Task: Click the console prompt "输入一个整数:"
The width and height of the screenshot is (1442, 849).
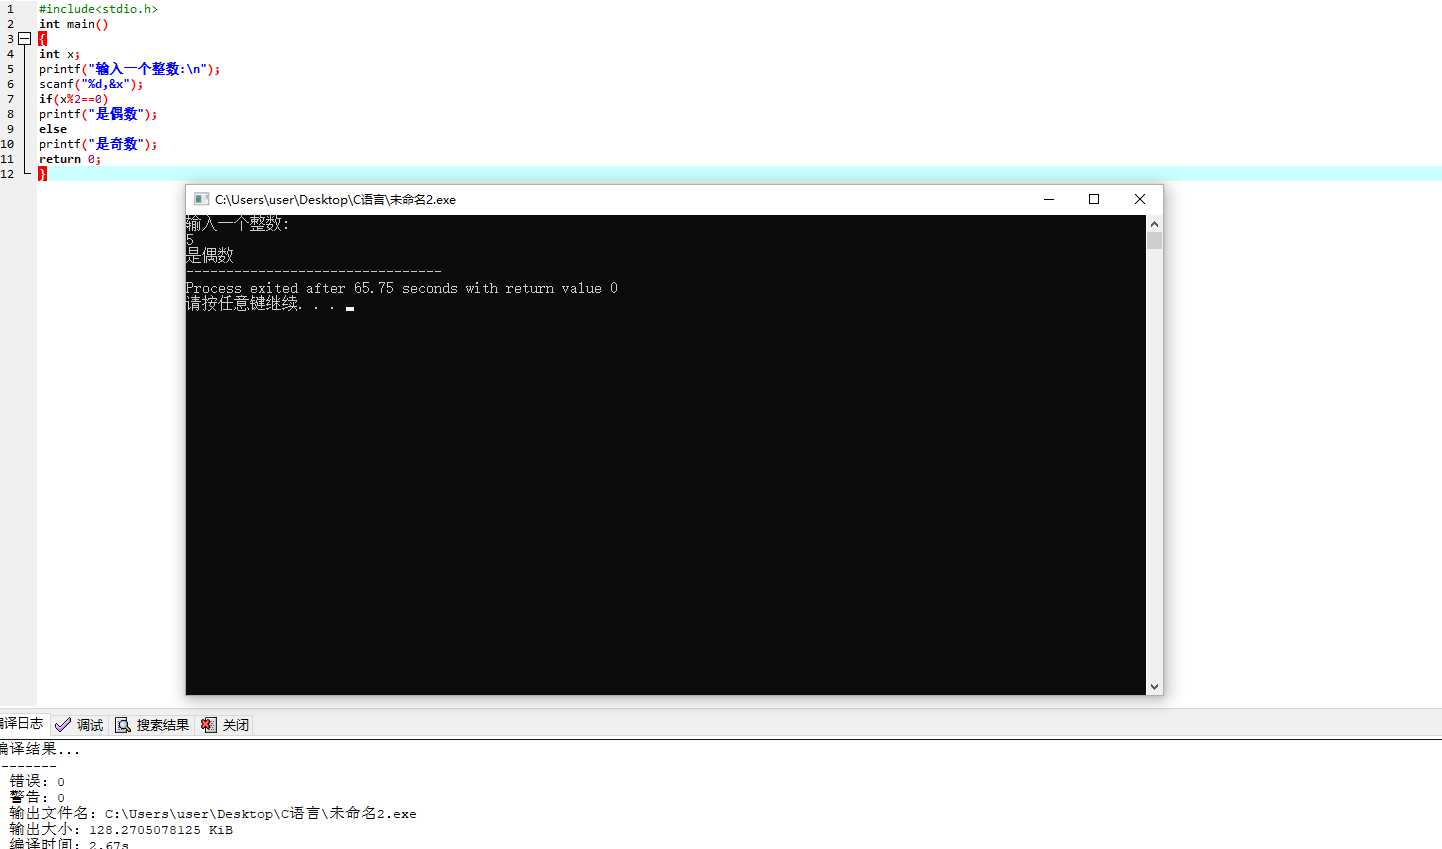Action: tap(238, 224)
